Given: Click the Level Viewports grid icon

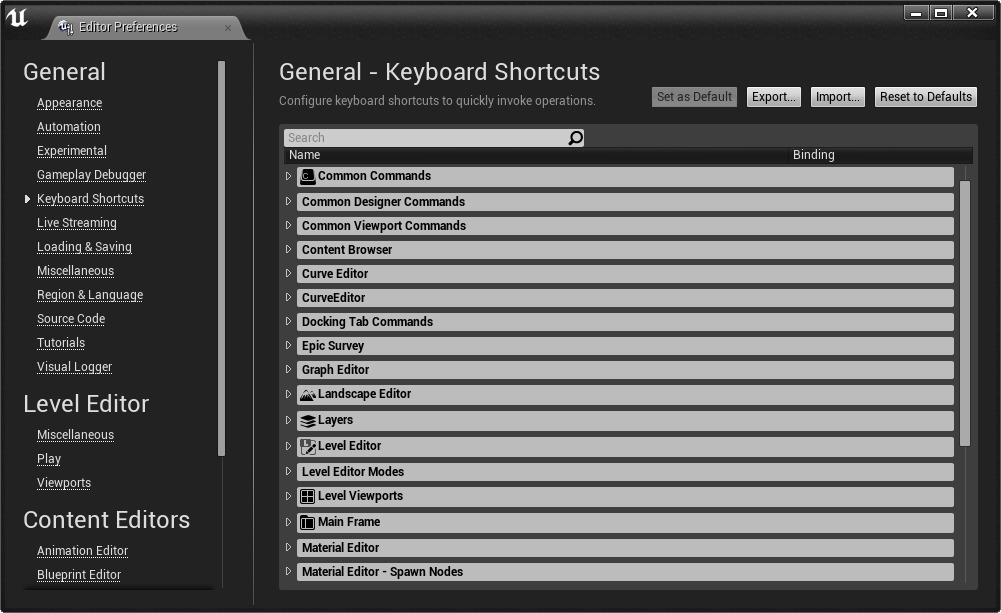Looking at the screenshot, I should click(x=307, y=496).
